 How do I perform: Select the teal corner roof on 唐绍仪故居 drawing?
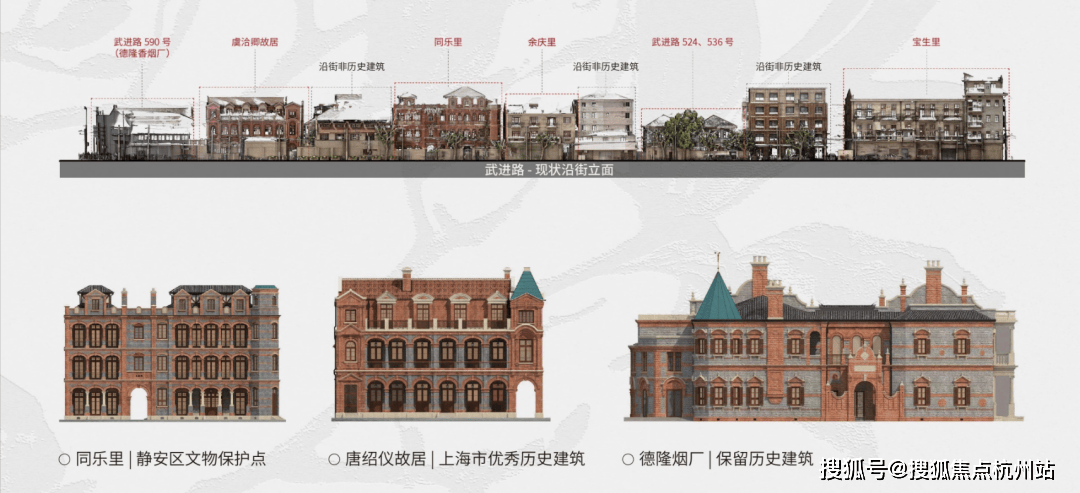click(x=526, y=286)
